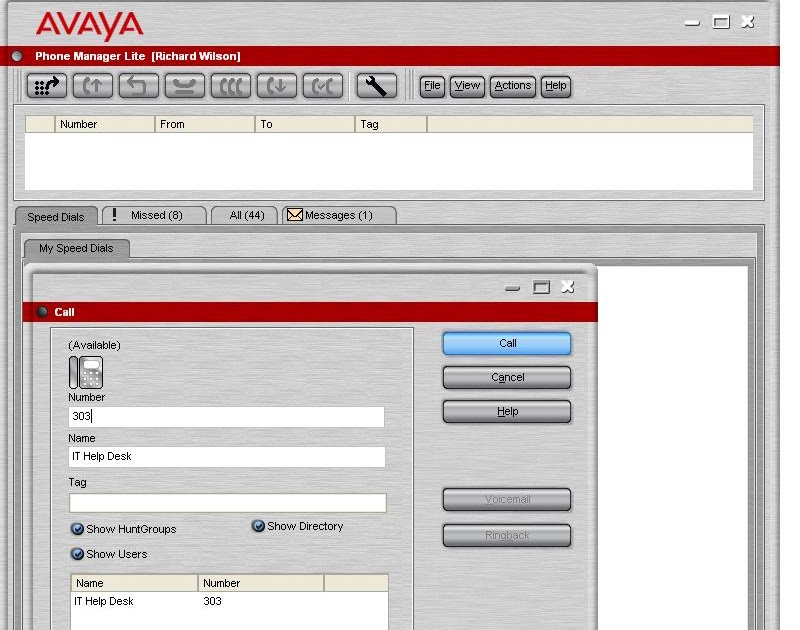The height and width of the screenshot is (630, 800).
Task: Switch to the All (44) tab
Action: [x=244, y=215]
